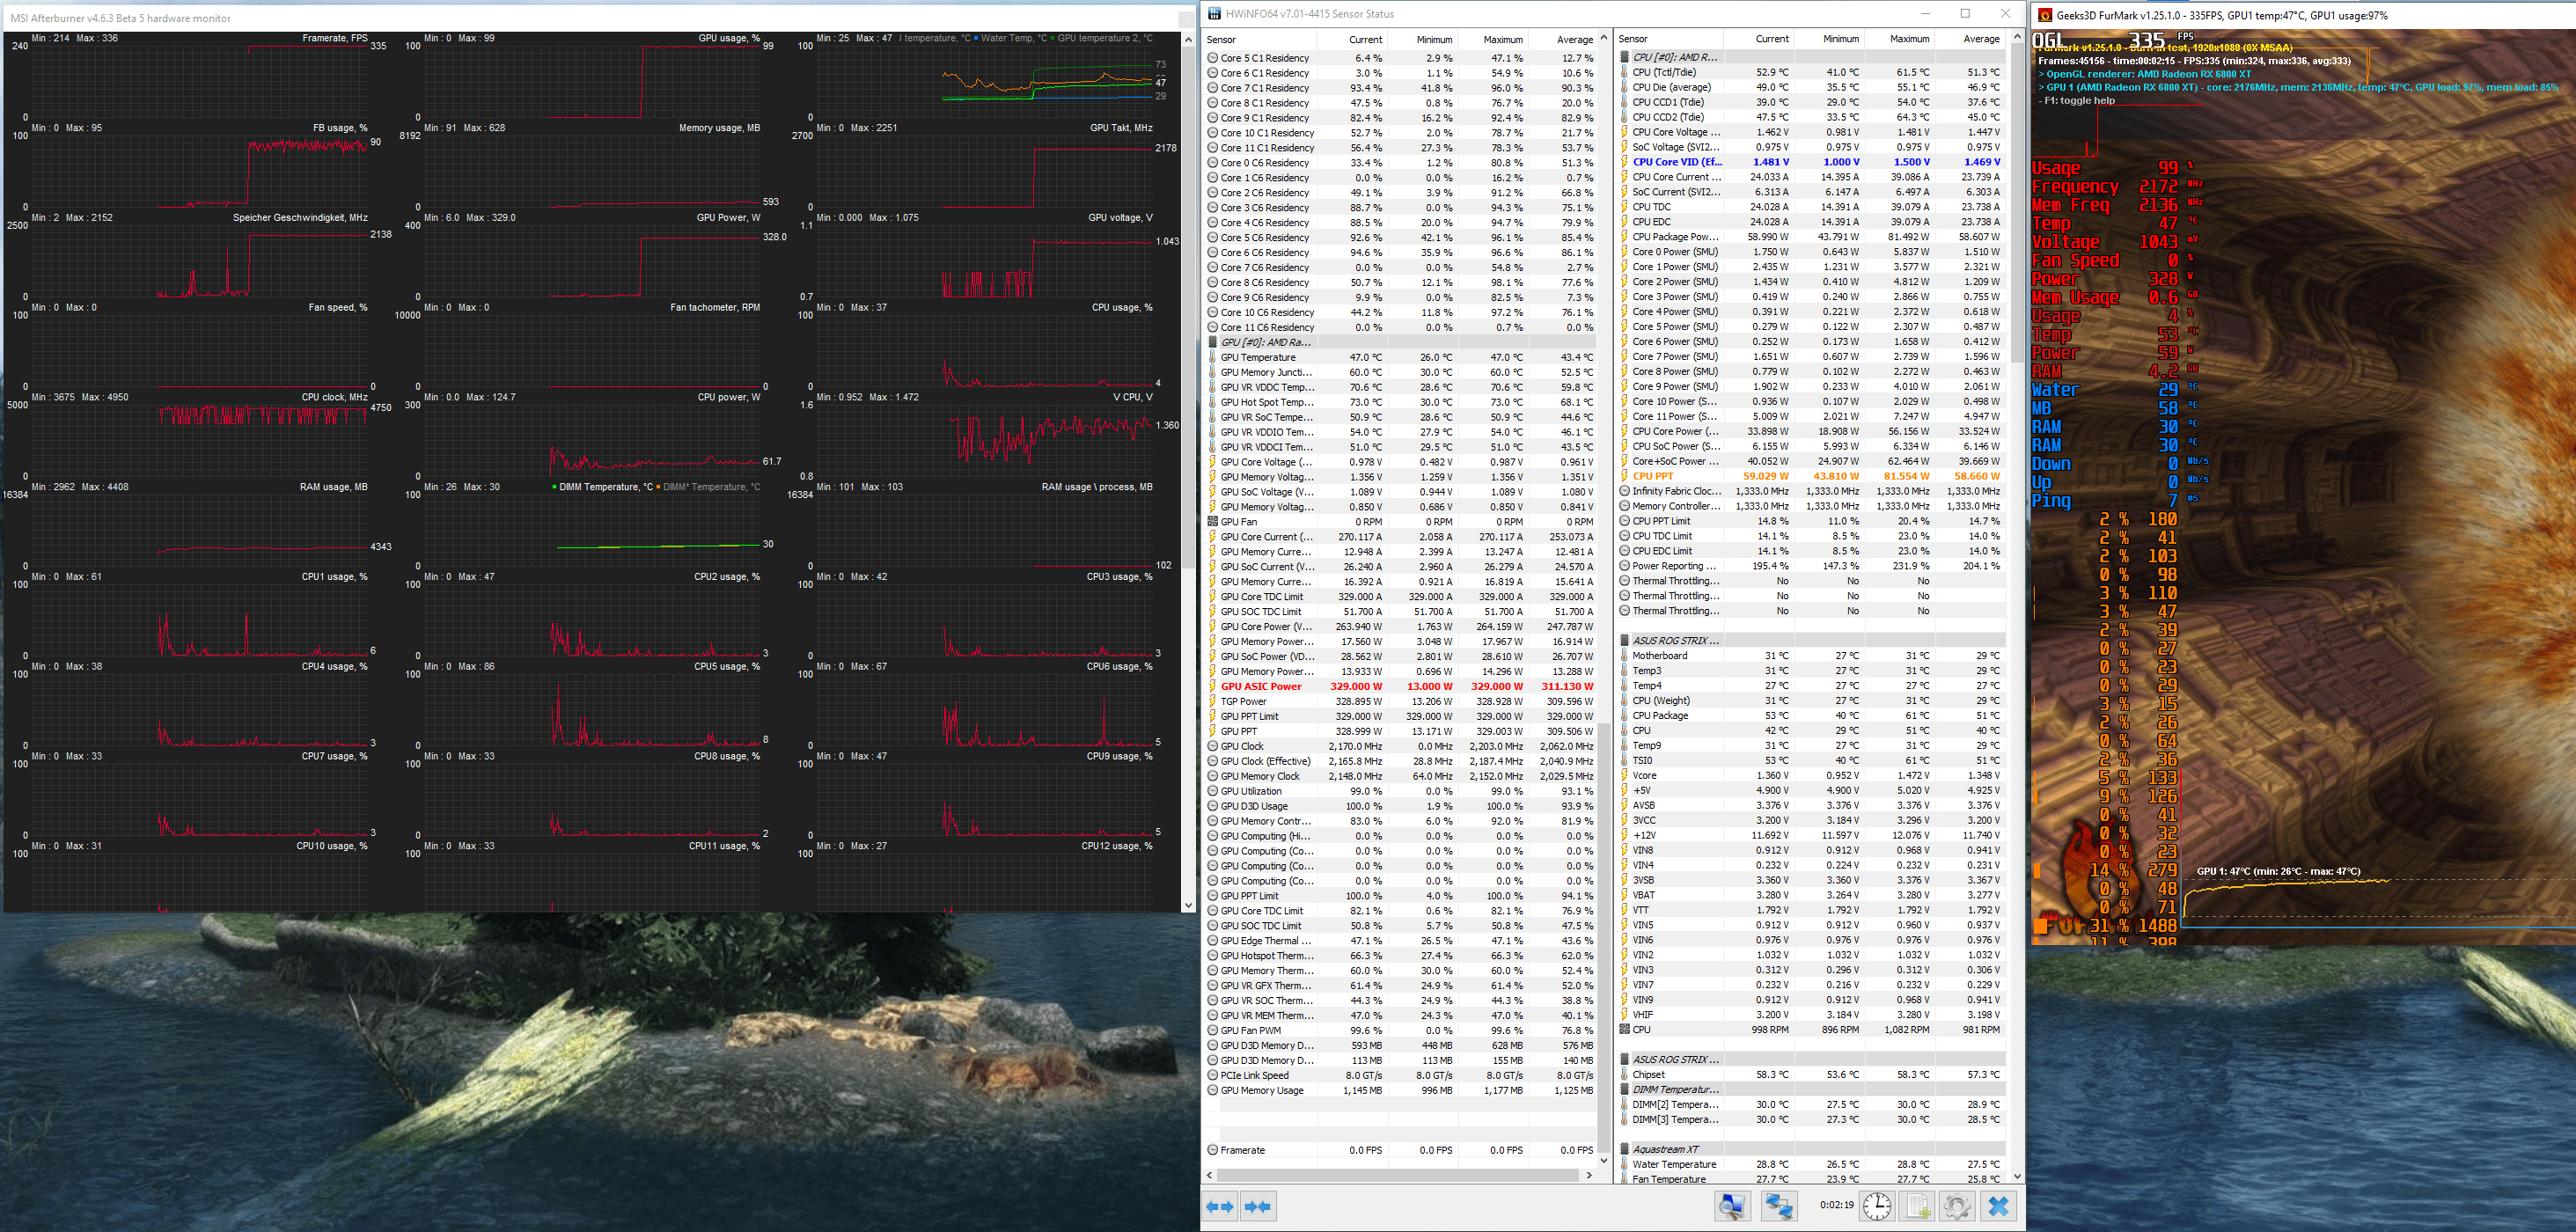Click the circle icon of Thermal Throttling first row
The height and width of the screenshot is (1232, 2576).
(1624, 581)
